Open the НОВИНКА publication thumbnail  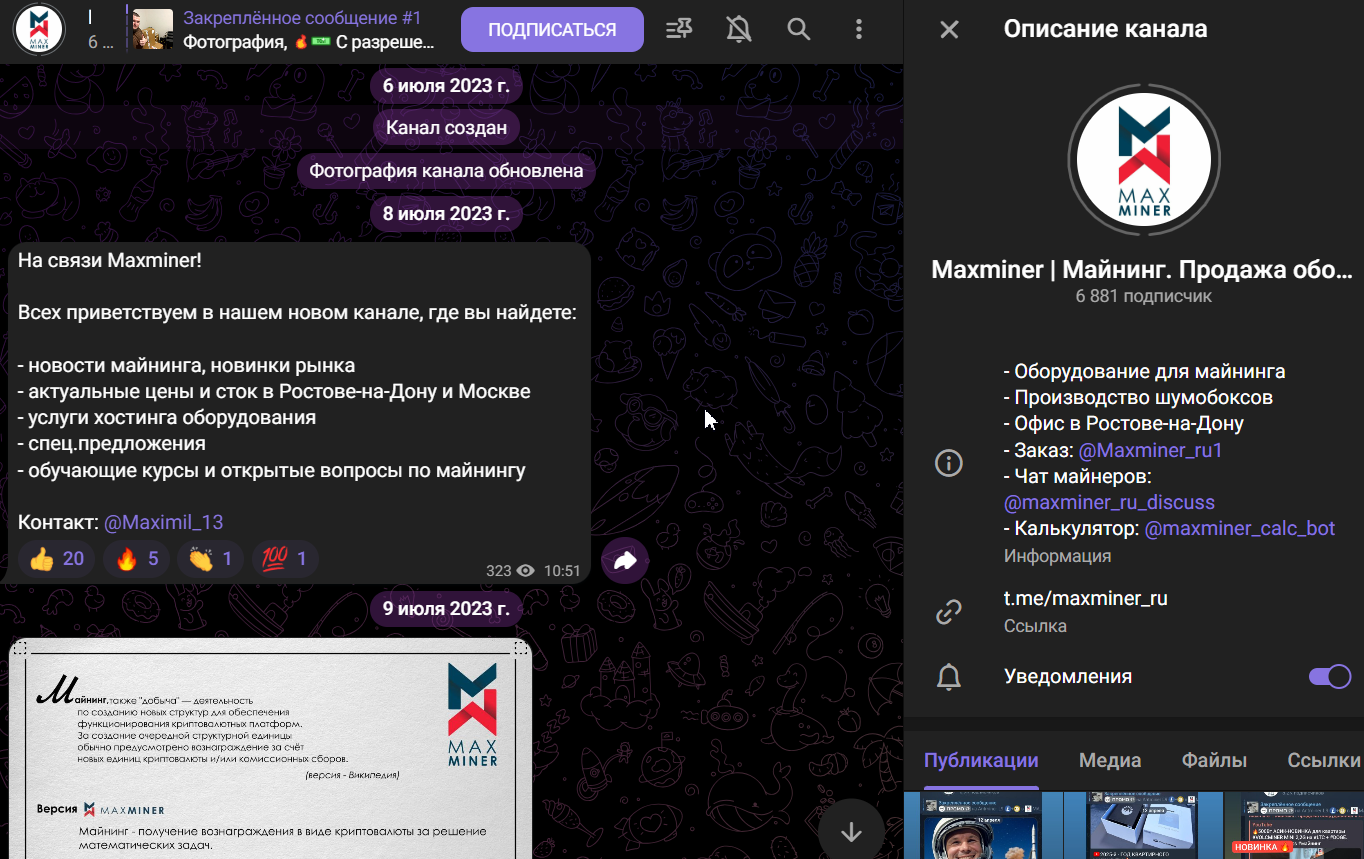1294,825
